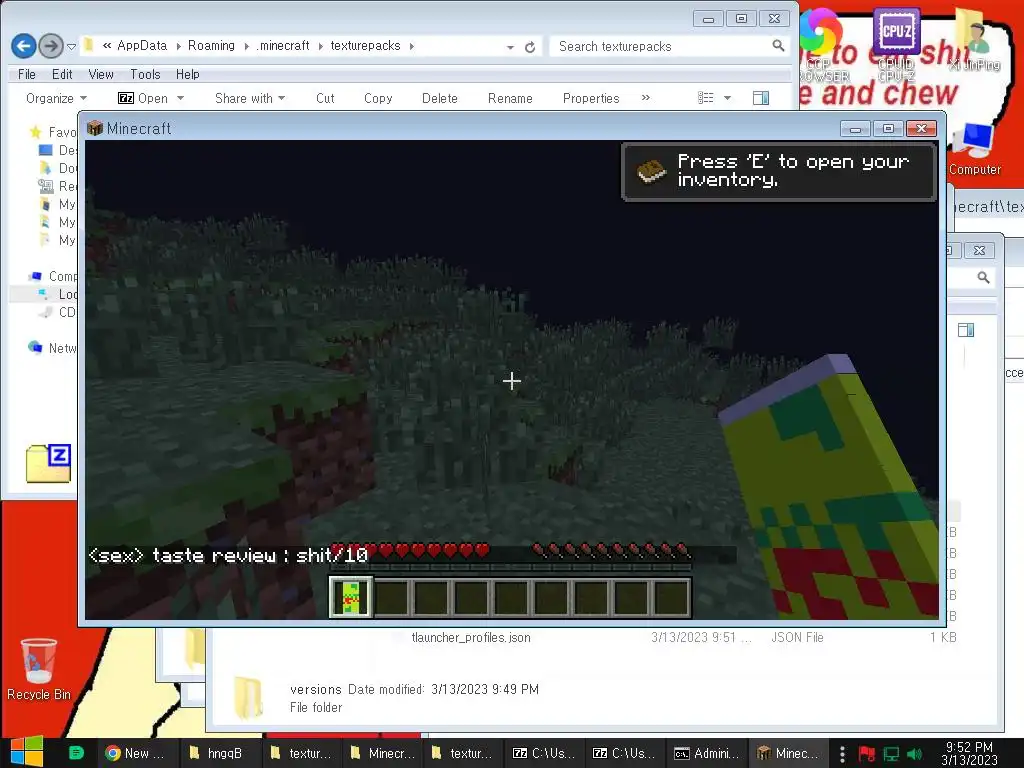Image resolution: width=1024 pixels, height=768 pixels.
Task: Select .minecraft in the address breadcrumb
Action: [x=283, y=46]
